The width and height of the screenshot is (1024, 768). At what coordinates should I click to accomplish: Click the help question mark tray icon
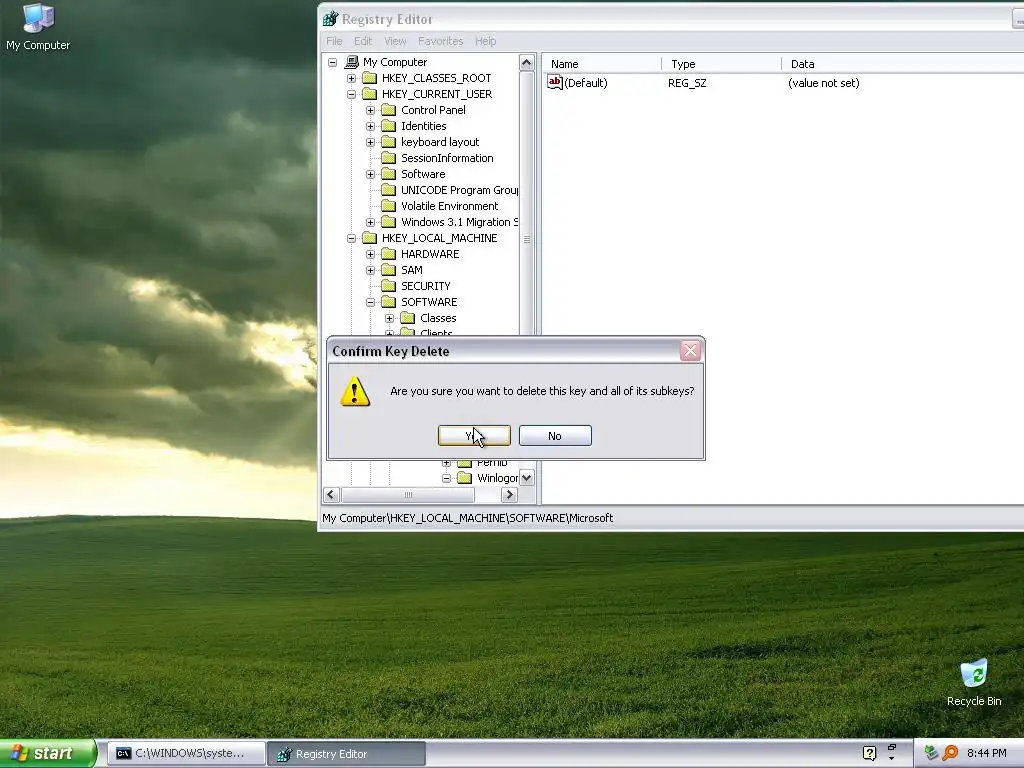click(x=869, y=753)
